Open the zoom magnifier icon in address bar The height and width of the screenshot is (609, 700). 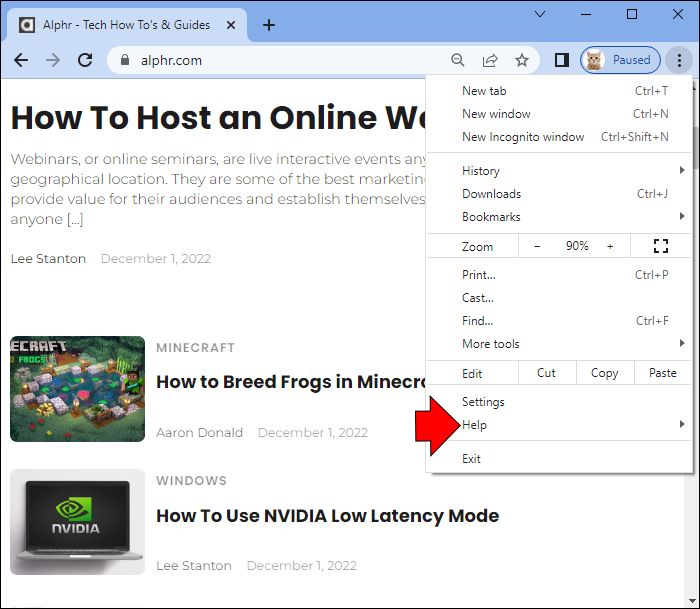458,60
